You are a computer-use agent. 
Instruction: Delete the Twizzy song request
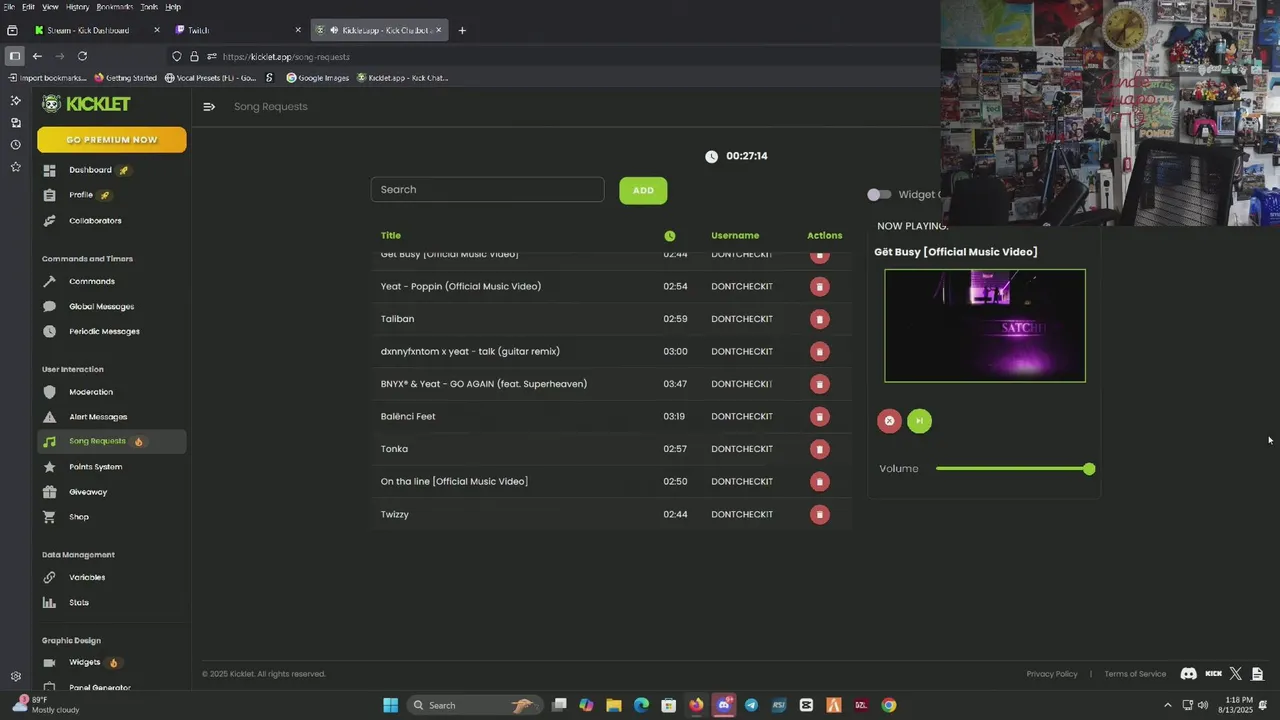(x=819, y=514)
